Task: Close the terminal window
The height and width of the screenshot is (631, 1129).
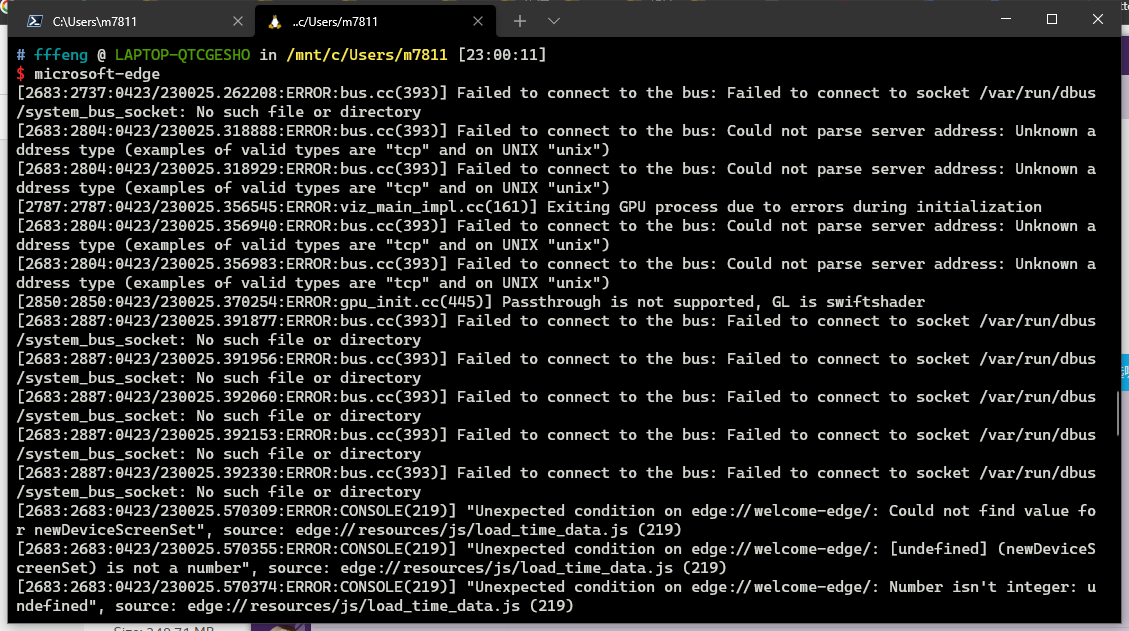Action: 1098,20
